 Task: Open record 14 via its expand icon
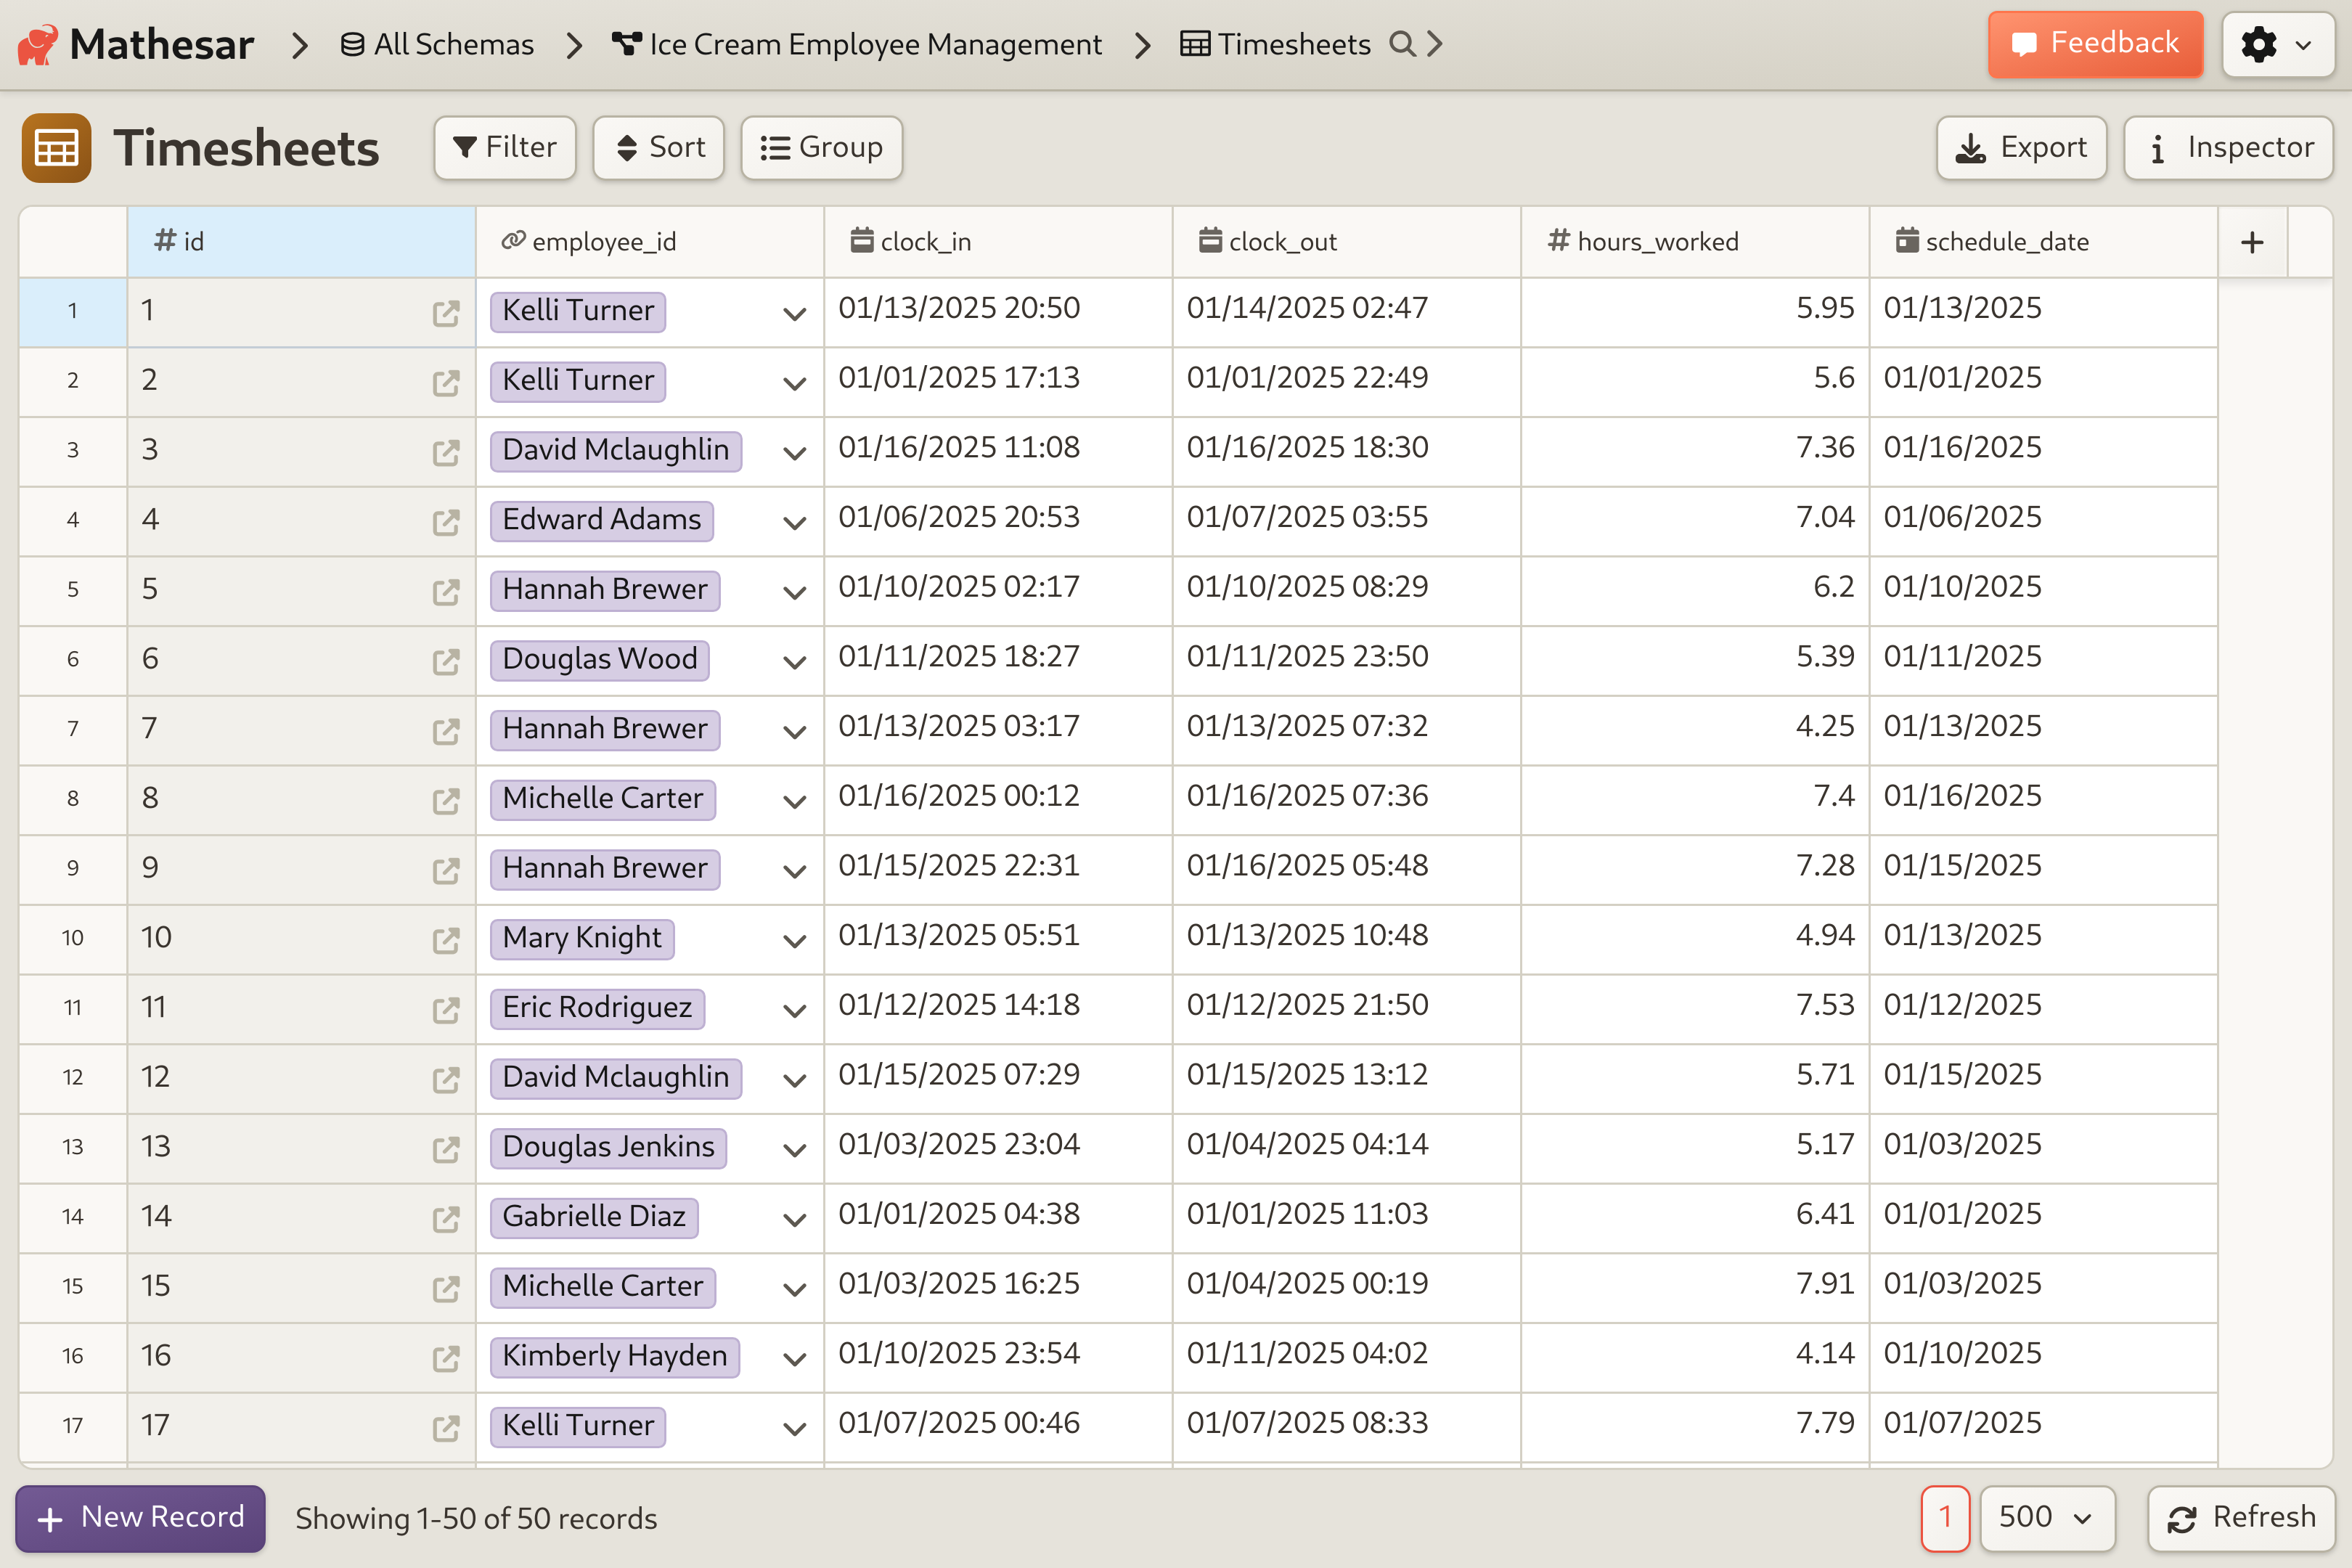tap(446, 1219)
